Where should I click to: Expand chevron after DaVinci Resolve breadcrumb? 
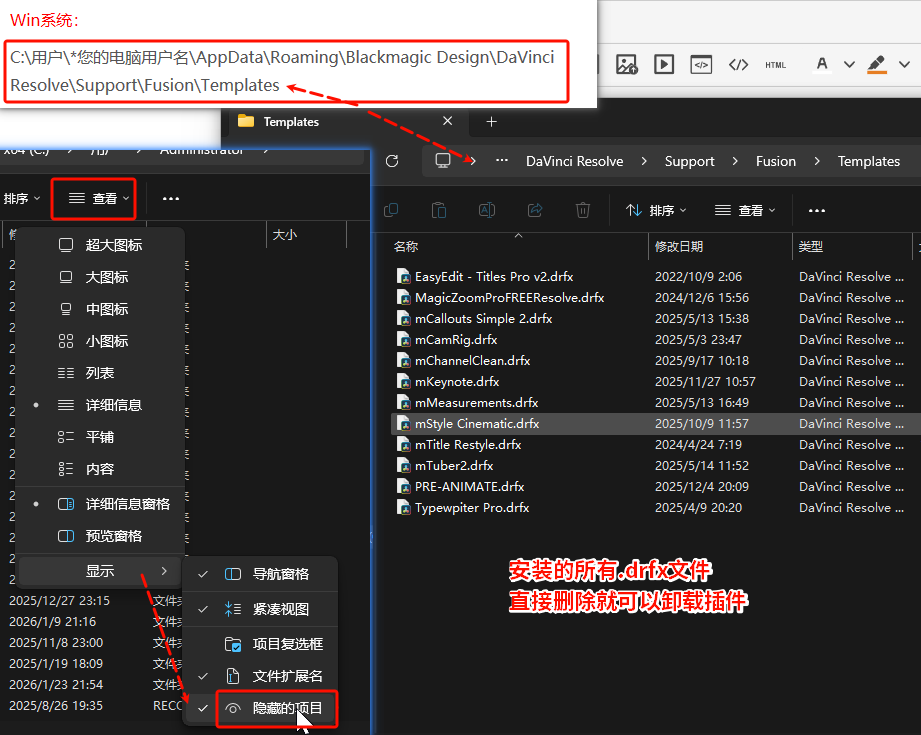tap(644, 161)
